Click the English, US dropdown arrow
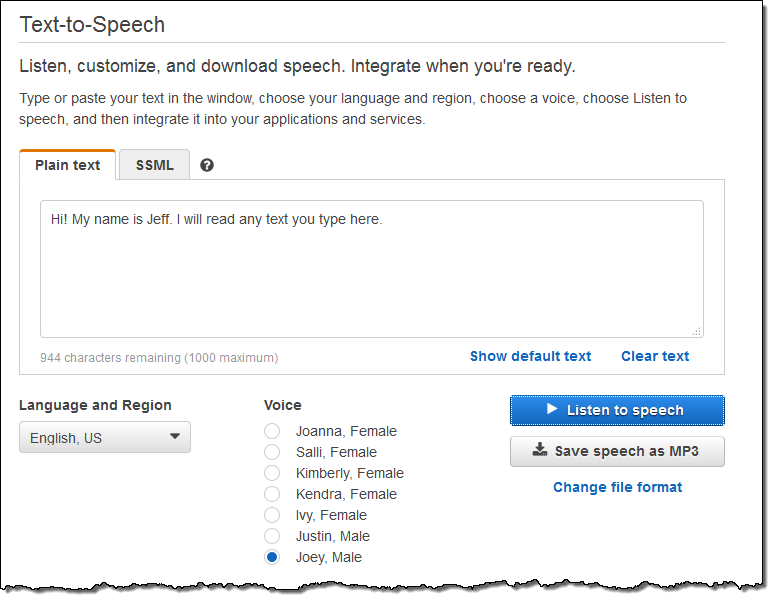 175,436
